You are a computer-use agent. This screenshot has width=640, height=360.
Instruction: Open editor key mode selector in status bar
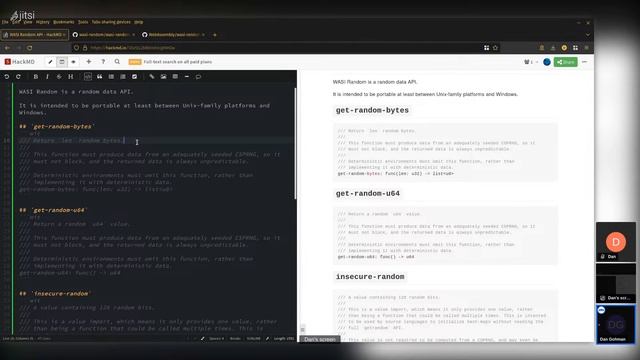(253, 338)
